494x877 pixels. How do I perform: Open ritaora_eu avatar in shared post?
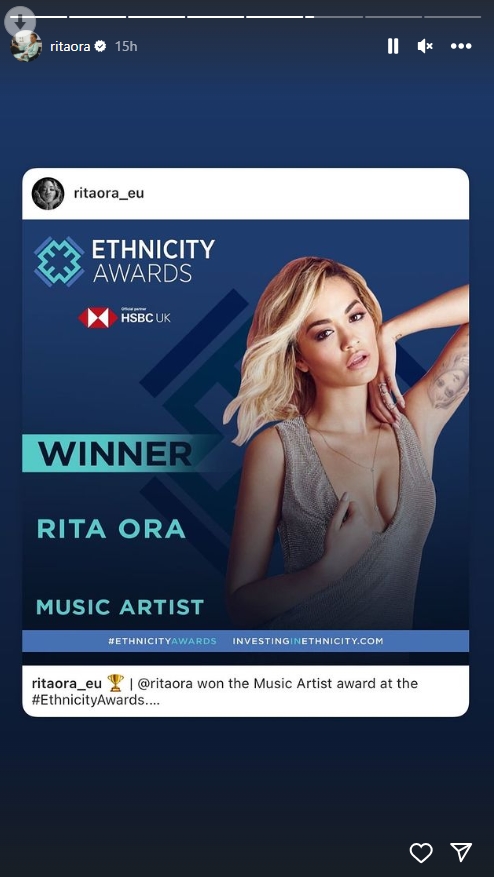pyautogui.click(x=48, y=194)
